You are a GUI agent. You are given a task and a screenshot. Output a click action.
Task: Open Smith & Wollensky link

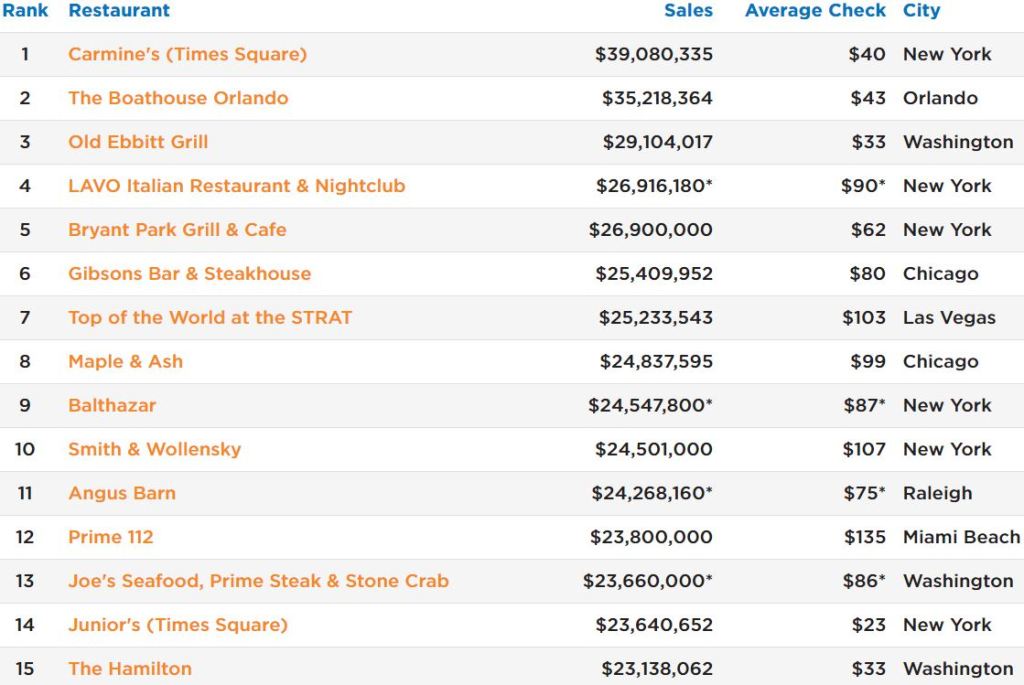[155, 449]
